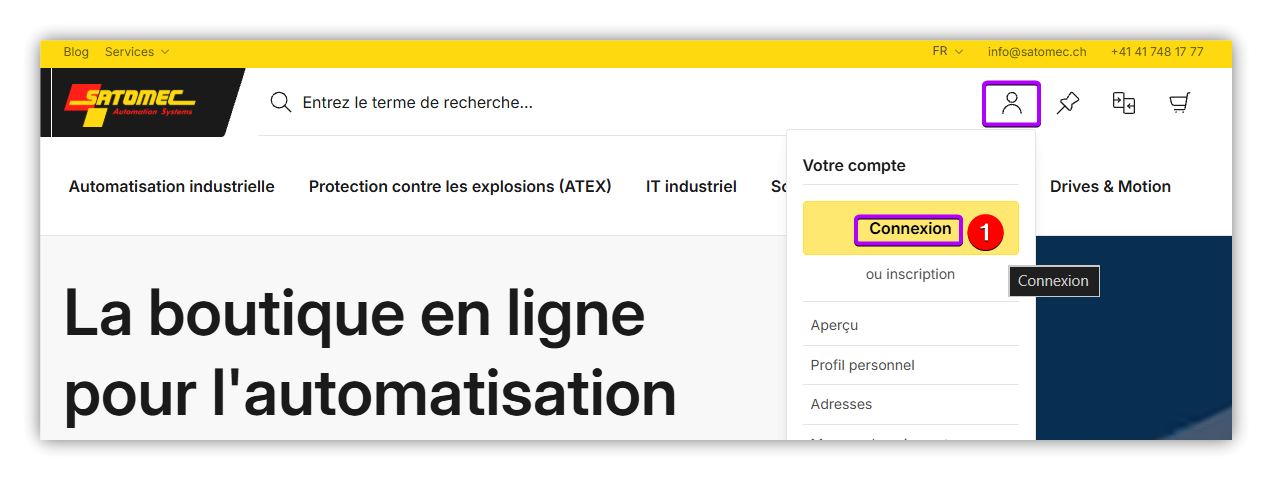Select Protection contre les explosions (ATEX)
1272x480 pixels.
click(460, 187)
